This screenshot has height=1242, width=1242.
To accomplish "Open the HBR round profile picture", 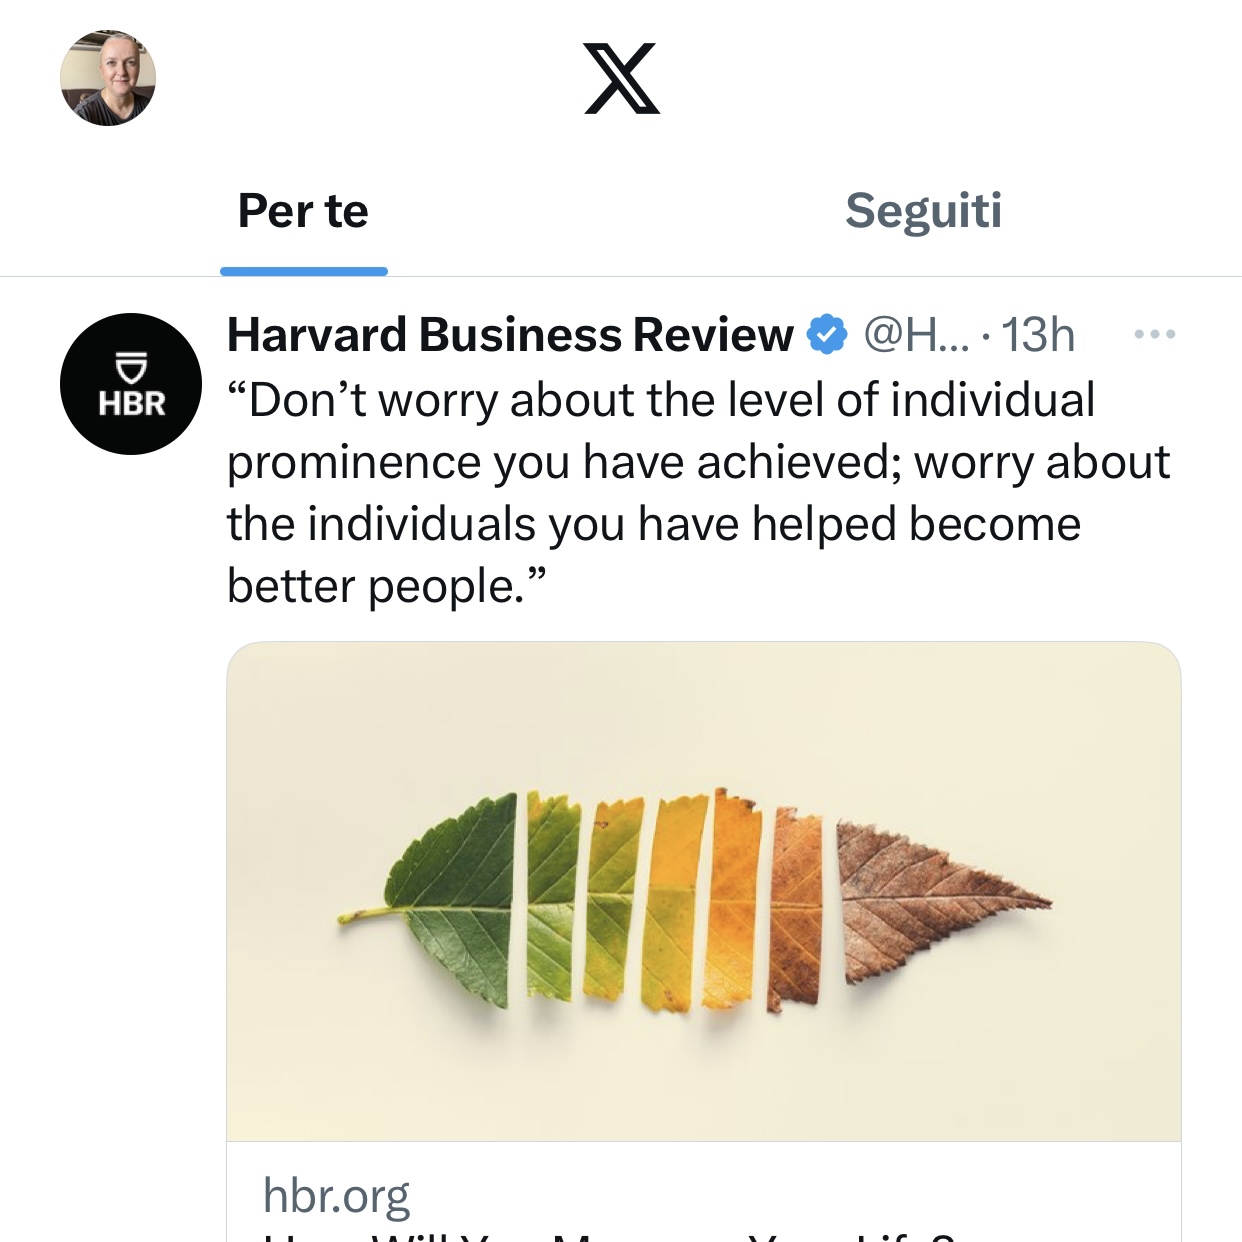I will point(131,384).
